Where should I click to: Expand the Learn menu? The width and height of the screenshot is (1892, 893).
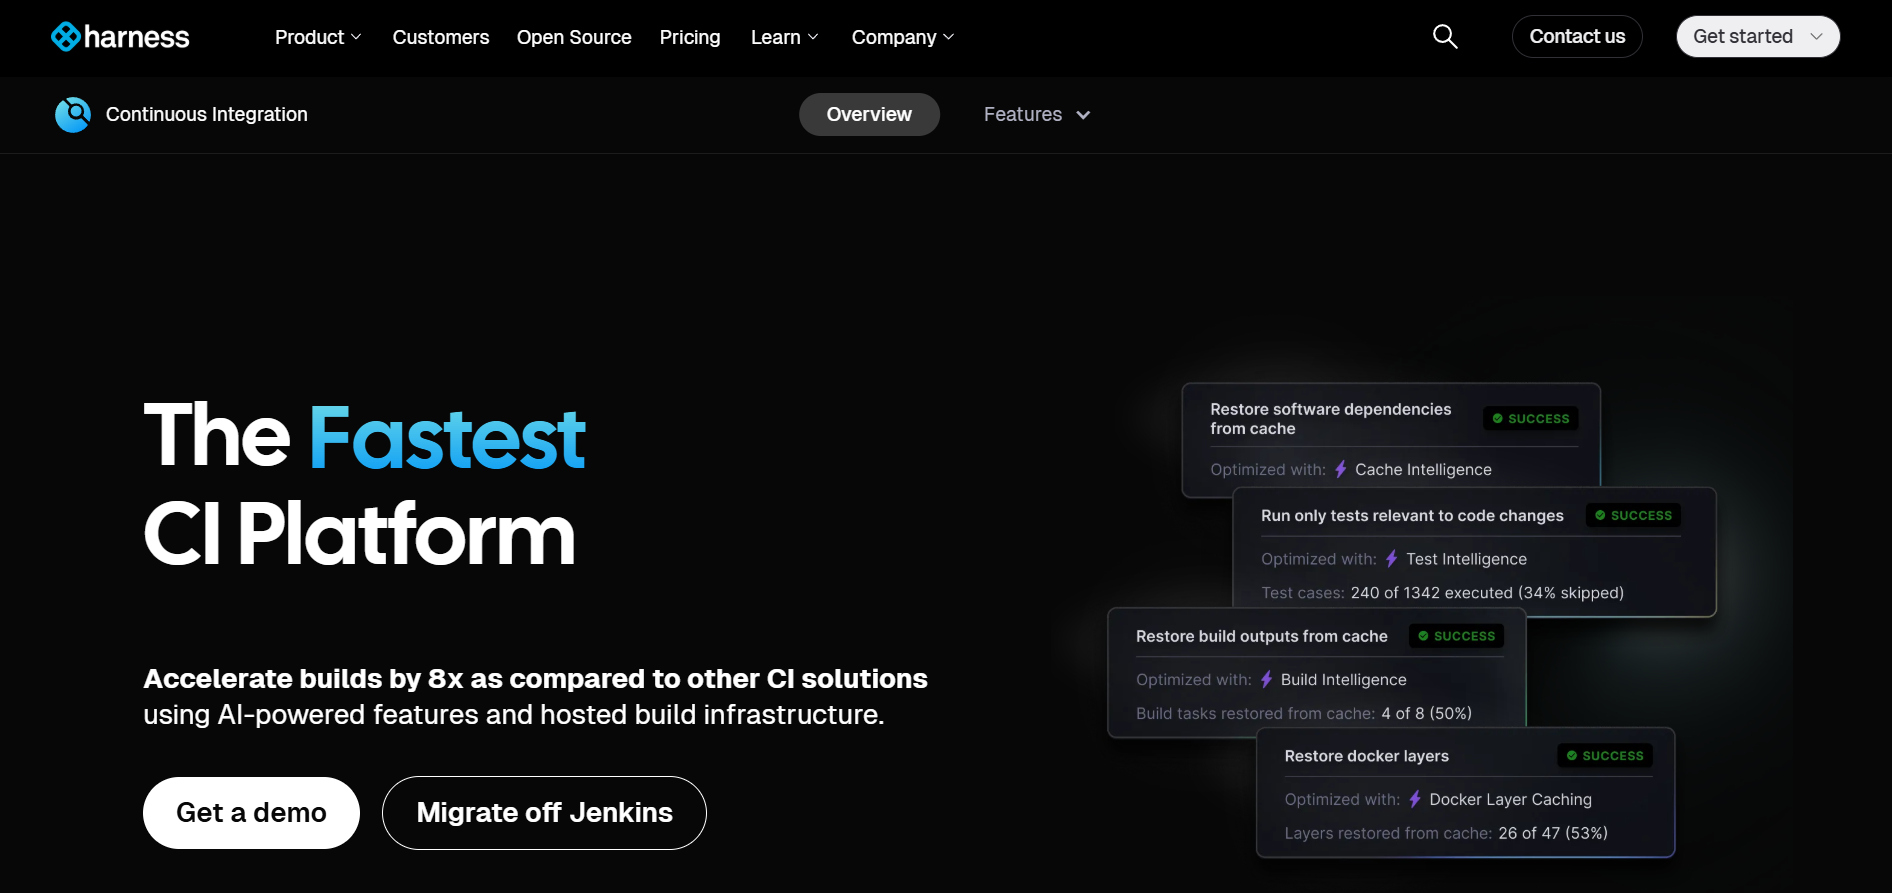pyautogui.click(x=785, y=37)
